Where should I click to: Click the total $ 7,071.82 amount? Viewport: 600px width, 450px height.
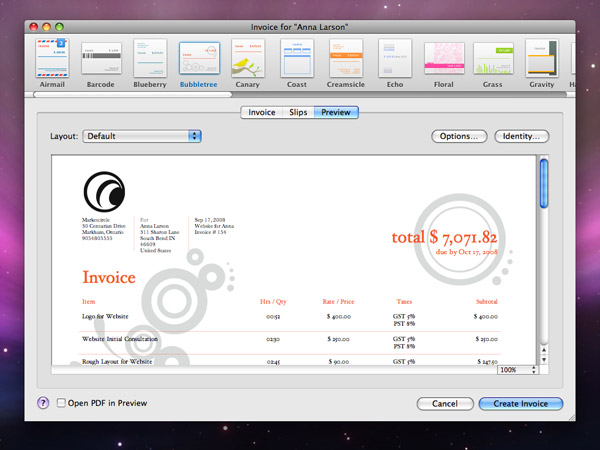[444, 237]
